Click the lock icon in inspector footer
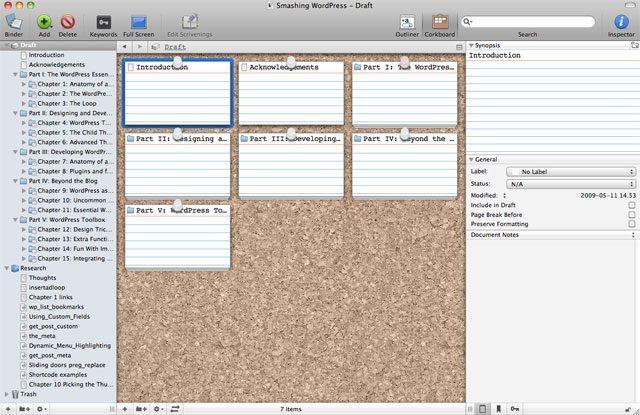This screenshot has width=640, height=415. tap(627, 409)
